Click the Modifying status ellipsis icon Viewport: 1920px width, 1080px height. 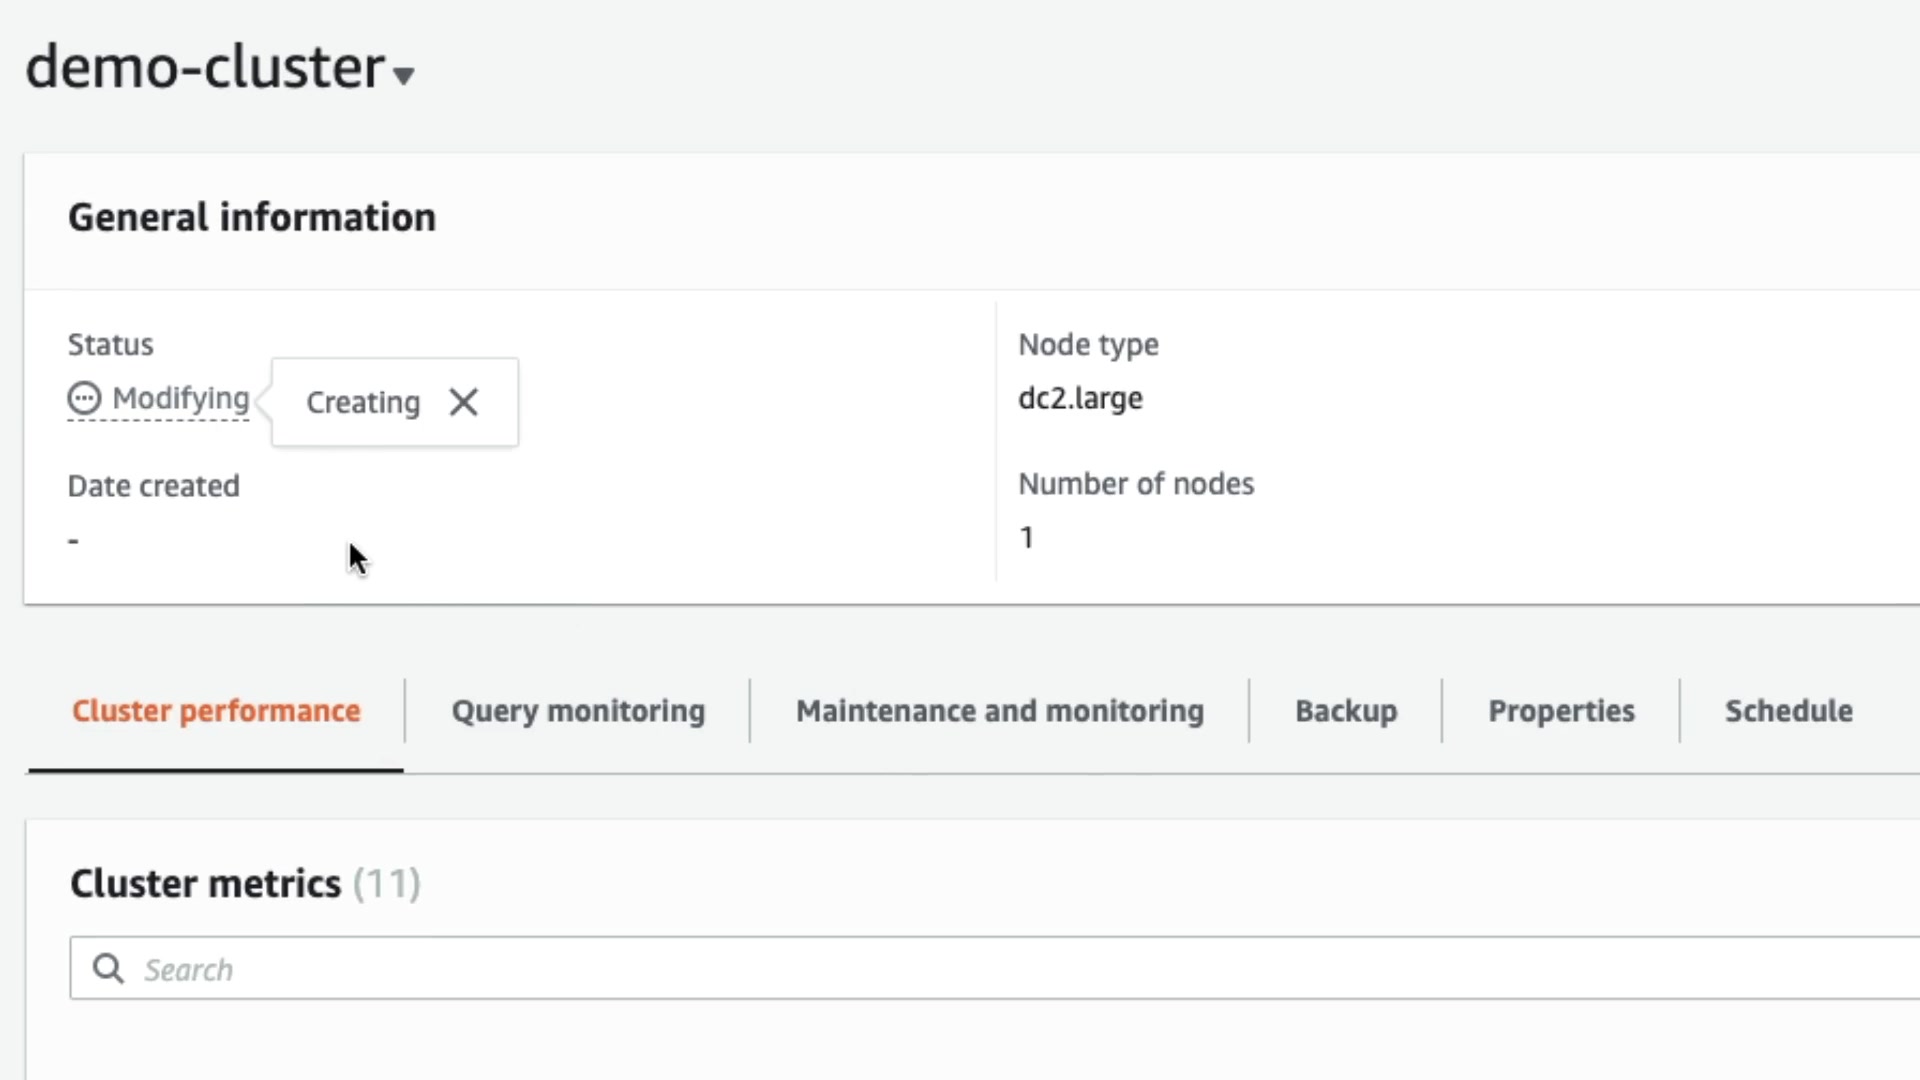[x=84, y=398]
